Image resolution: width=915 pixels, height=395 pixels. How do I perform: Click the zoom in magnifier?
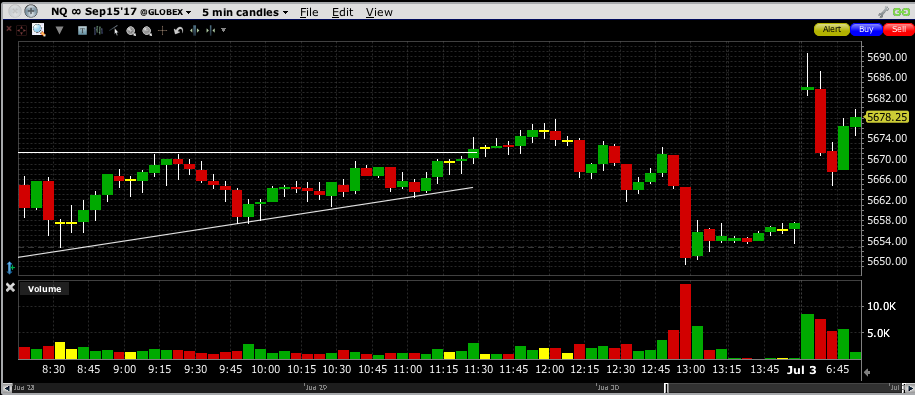(x=131, y=31)
